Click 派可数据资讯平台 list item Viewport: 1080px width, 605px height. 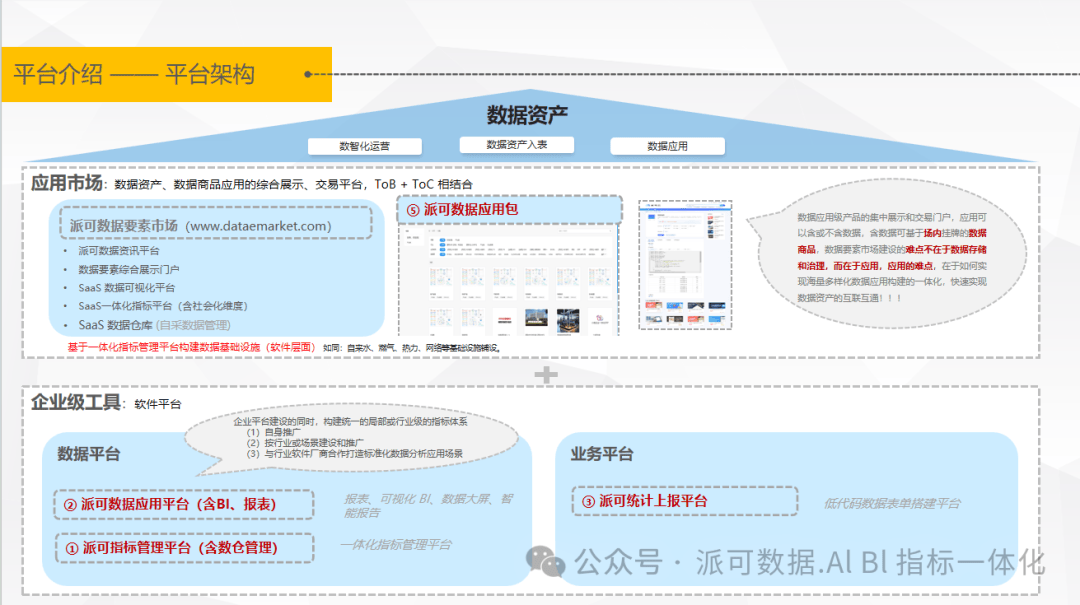[x=118, y=251]
